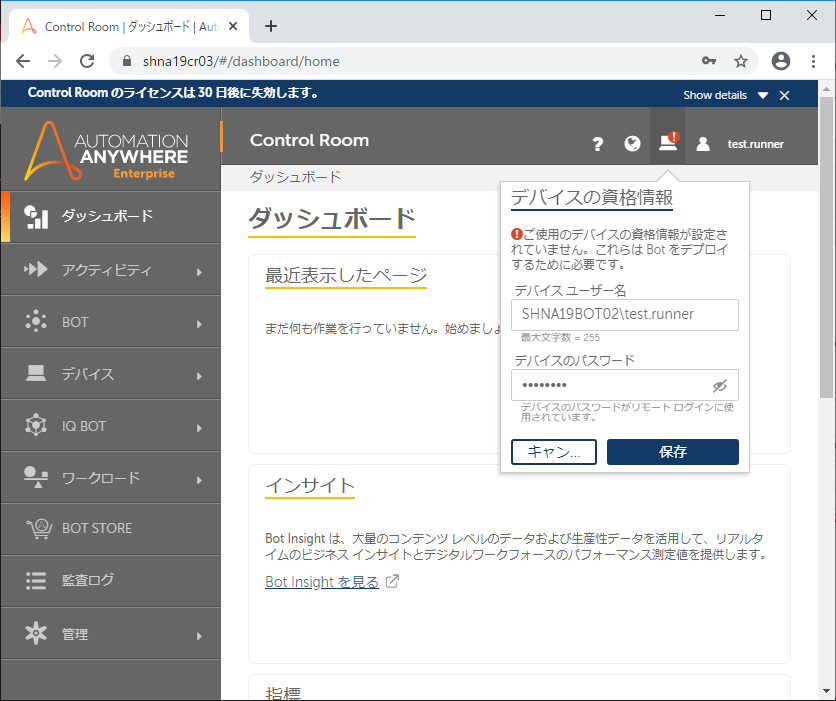The height and width of the screenshot is (701, 836).
Task: Select the Control Room browser tab
Action: pyautogui.click(x=129, y=26)
